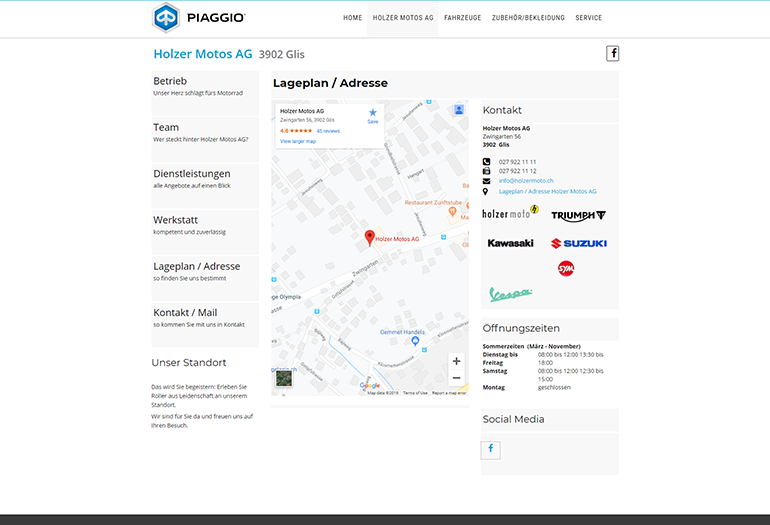Click the 'Öffnungszeiten' heading

coord(521,328)
